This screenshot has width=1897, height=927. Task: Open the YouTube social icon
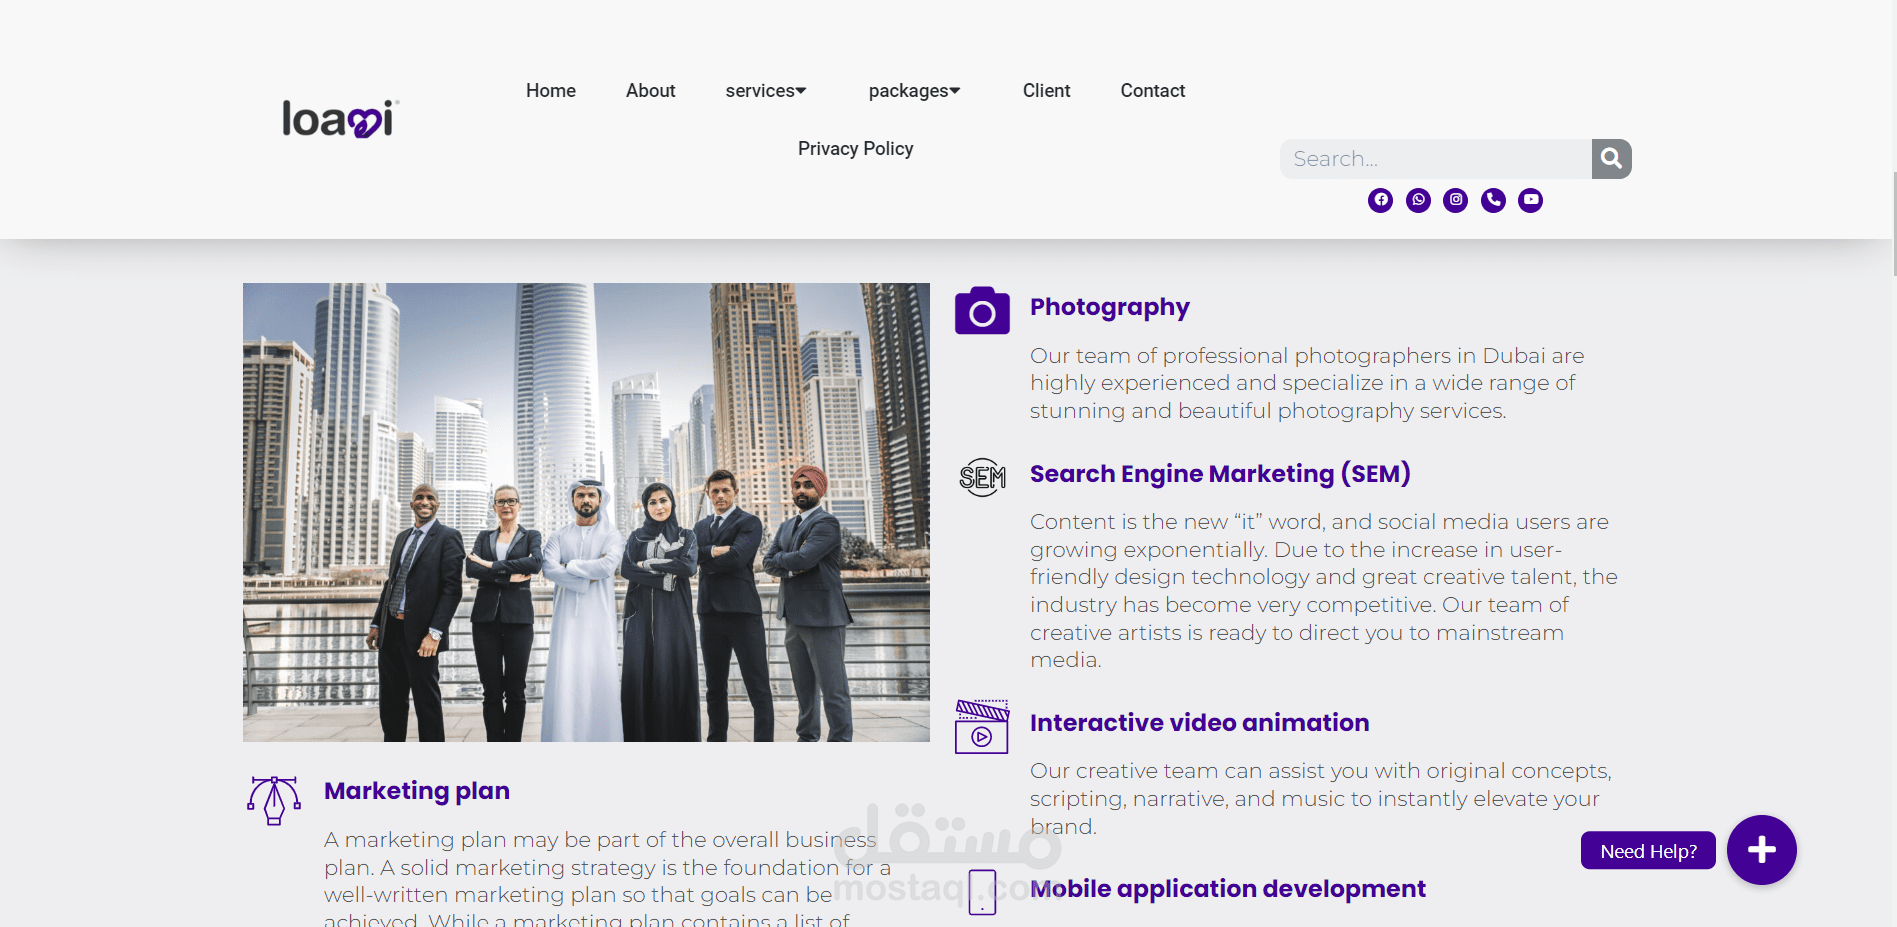1530,200
